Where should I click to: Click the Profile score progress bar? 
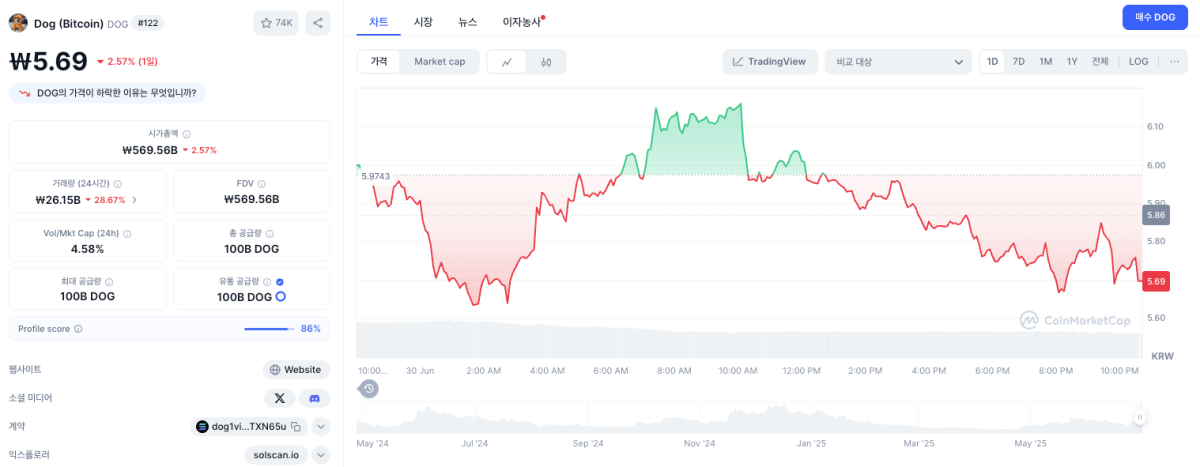[x=268, y=328]
